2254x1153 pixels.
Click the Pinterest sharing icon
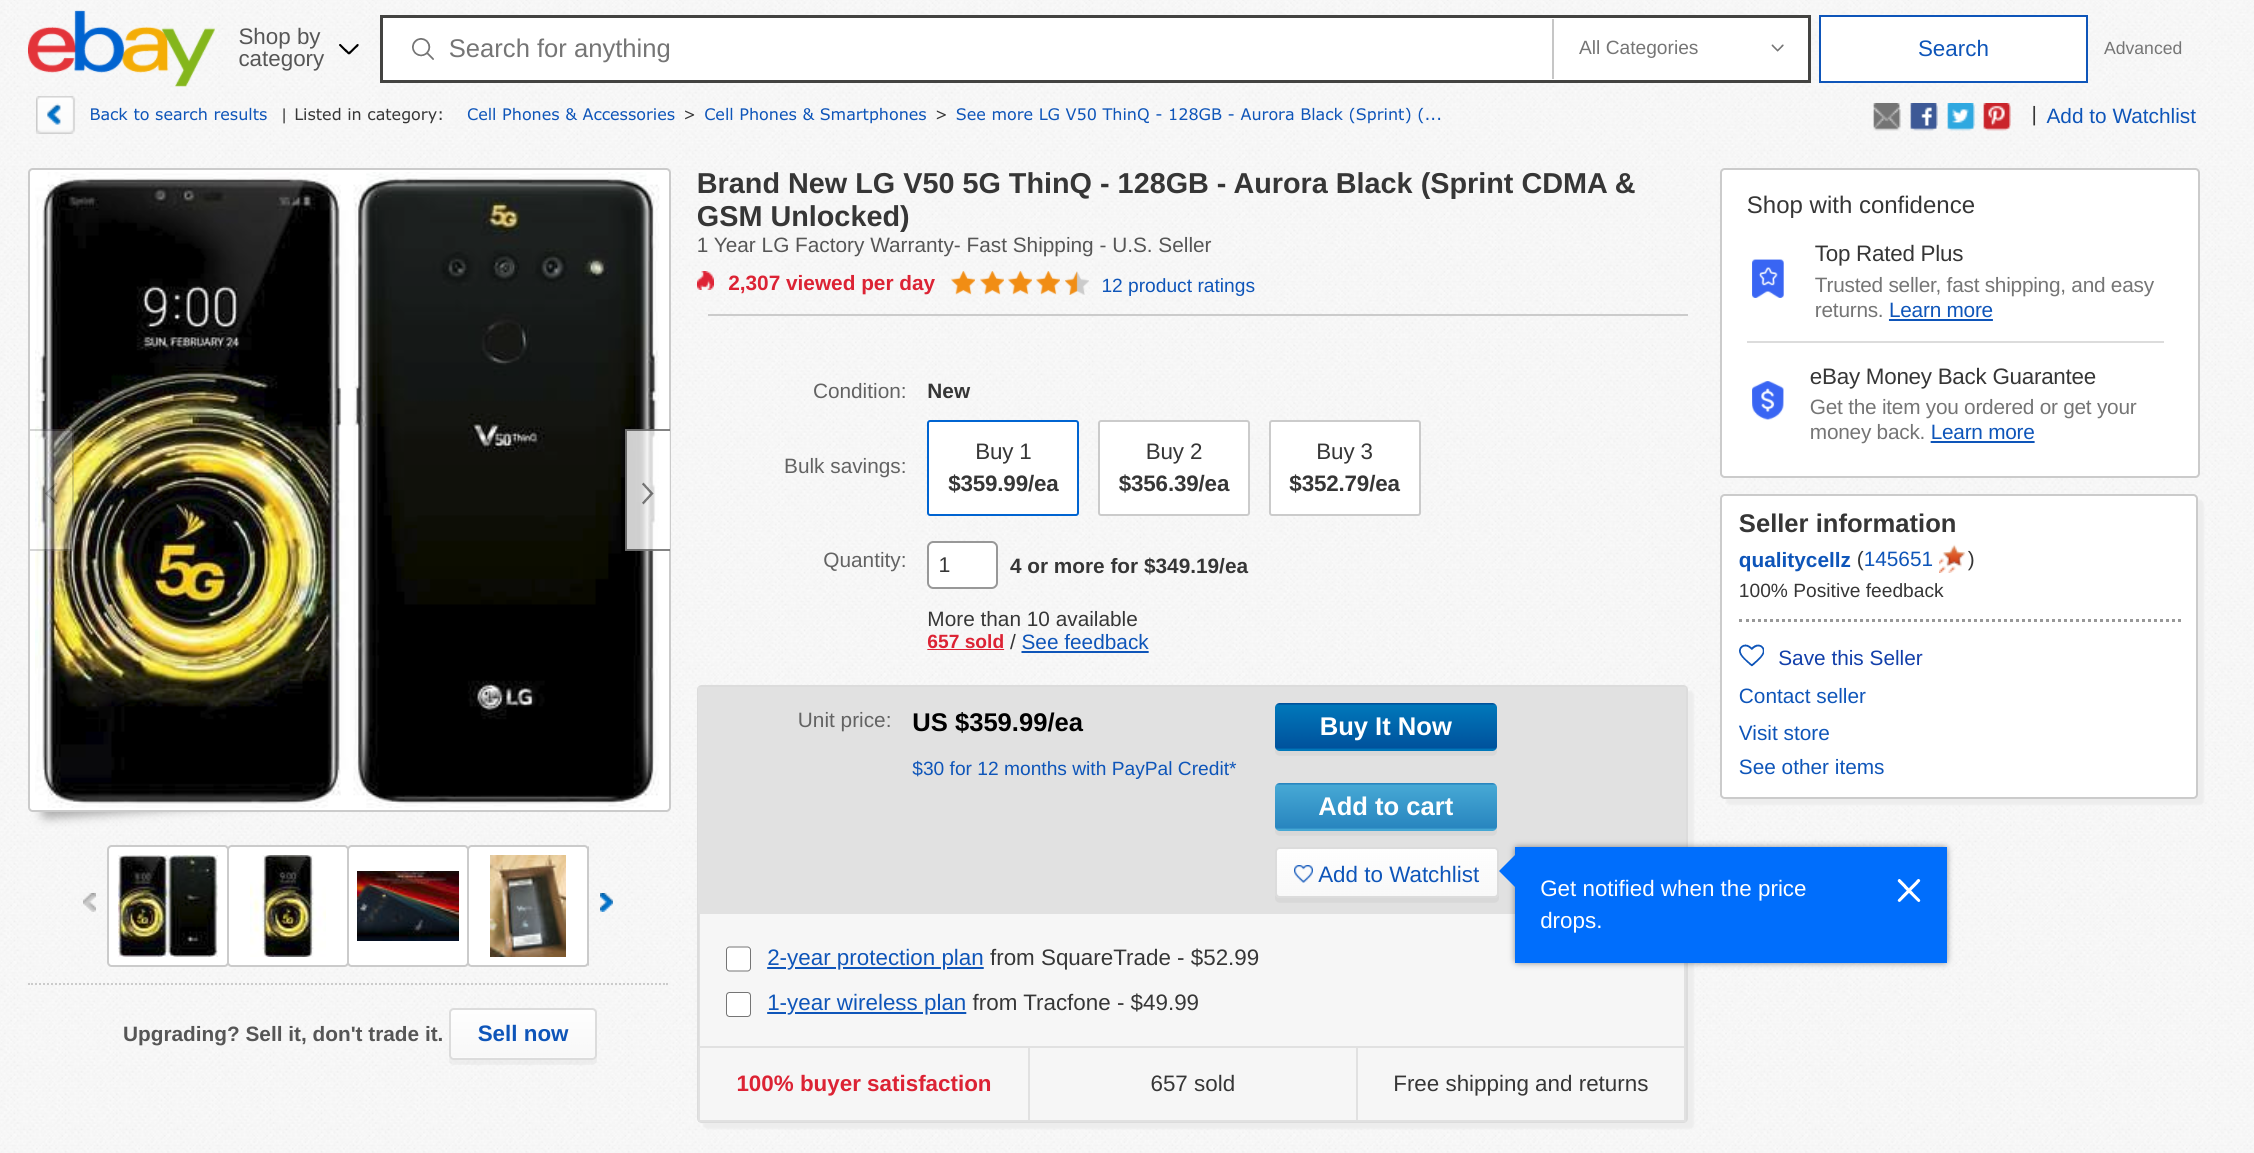(x=1997, y=115)
